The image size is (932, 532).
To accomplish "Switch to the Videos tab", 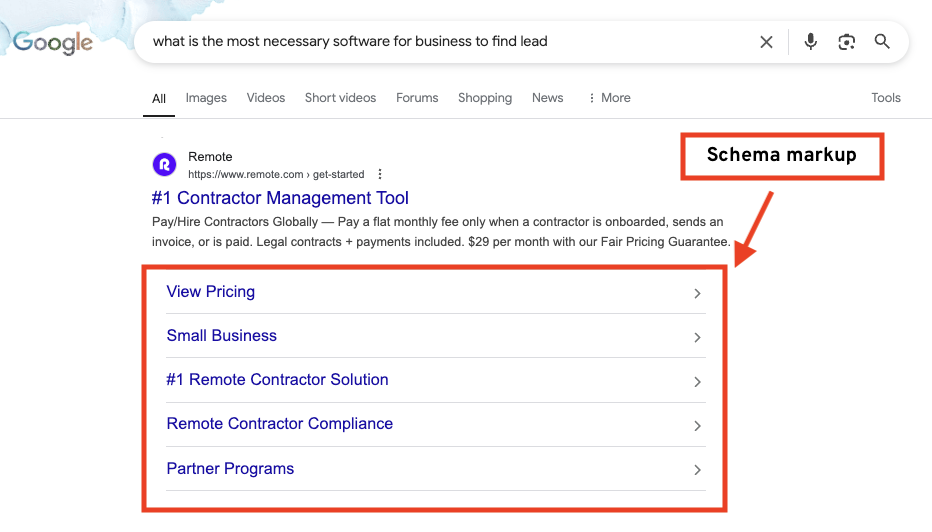I will pyautogui.click(x=266, y=98).
